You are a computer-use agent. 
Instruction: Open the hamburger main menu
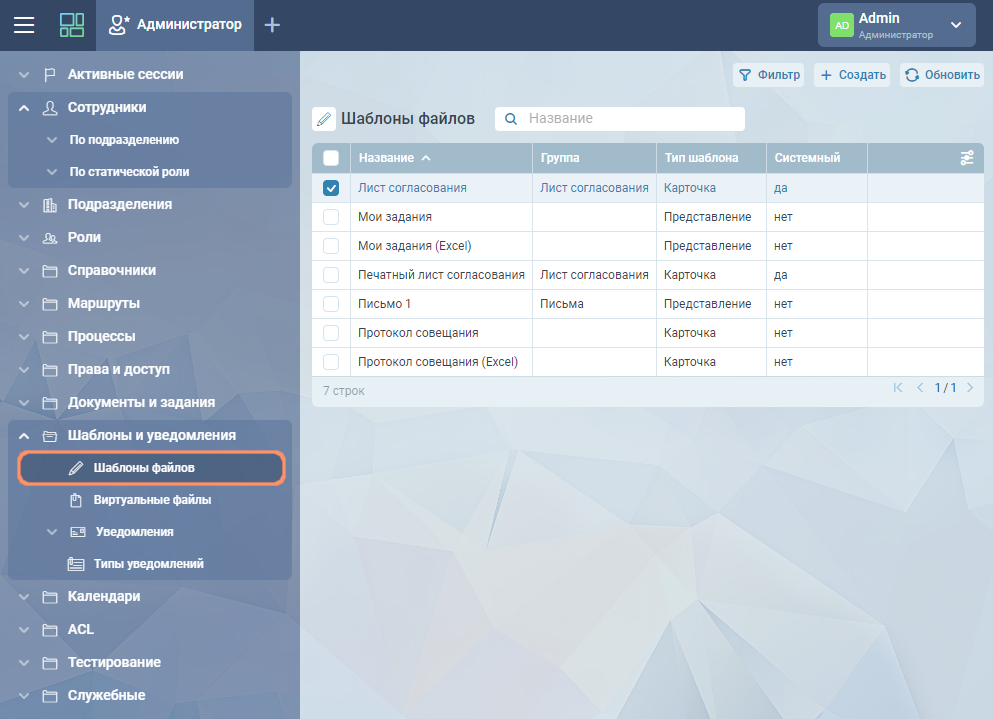(23, 25)
